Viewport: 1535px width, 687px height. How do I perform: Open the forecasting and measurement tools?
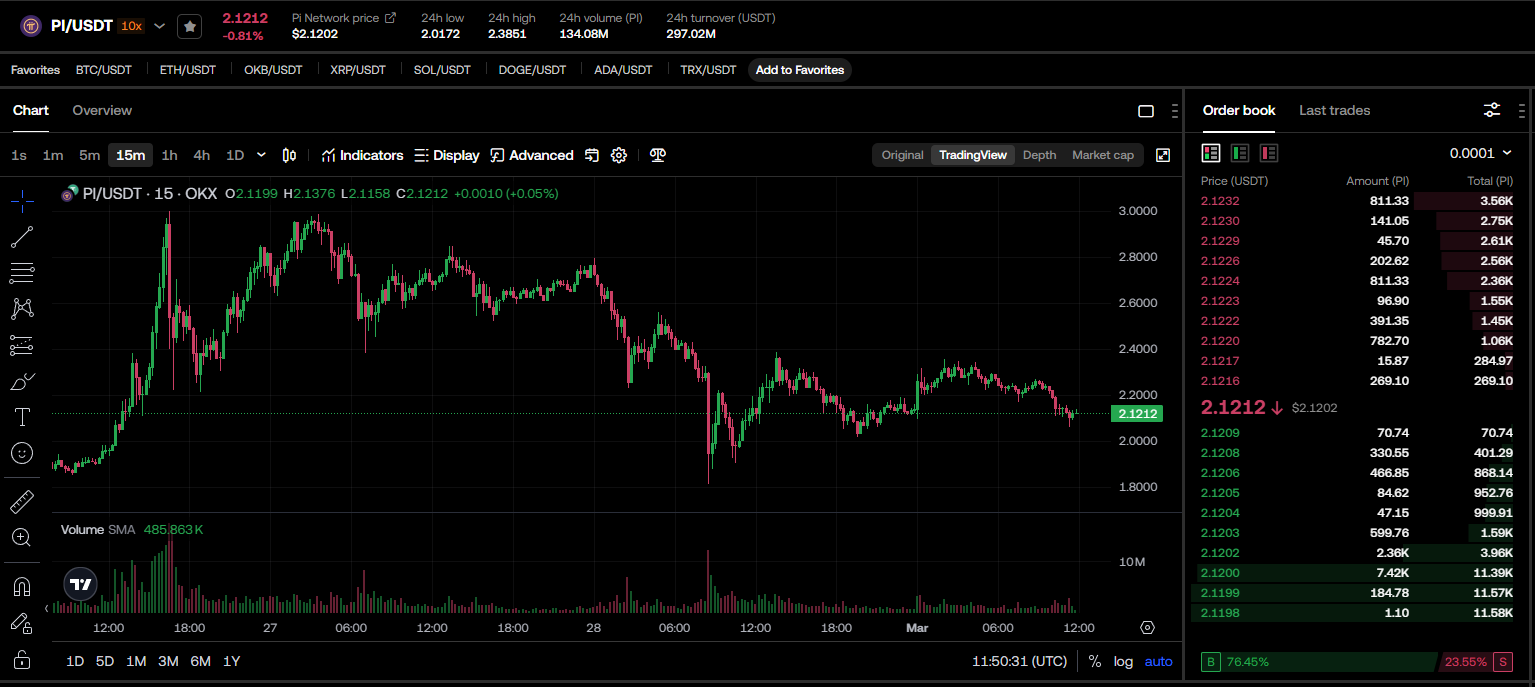pyautogui.click(x=22, y=345)
